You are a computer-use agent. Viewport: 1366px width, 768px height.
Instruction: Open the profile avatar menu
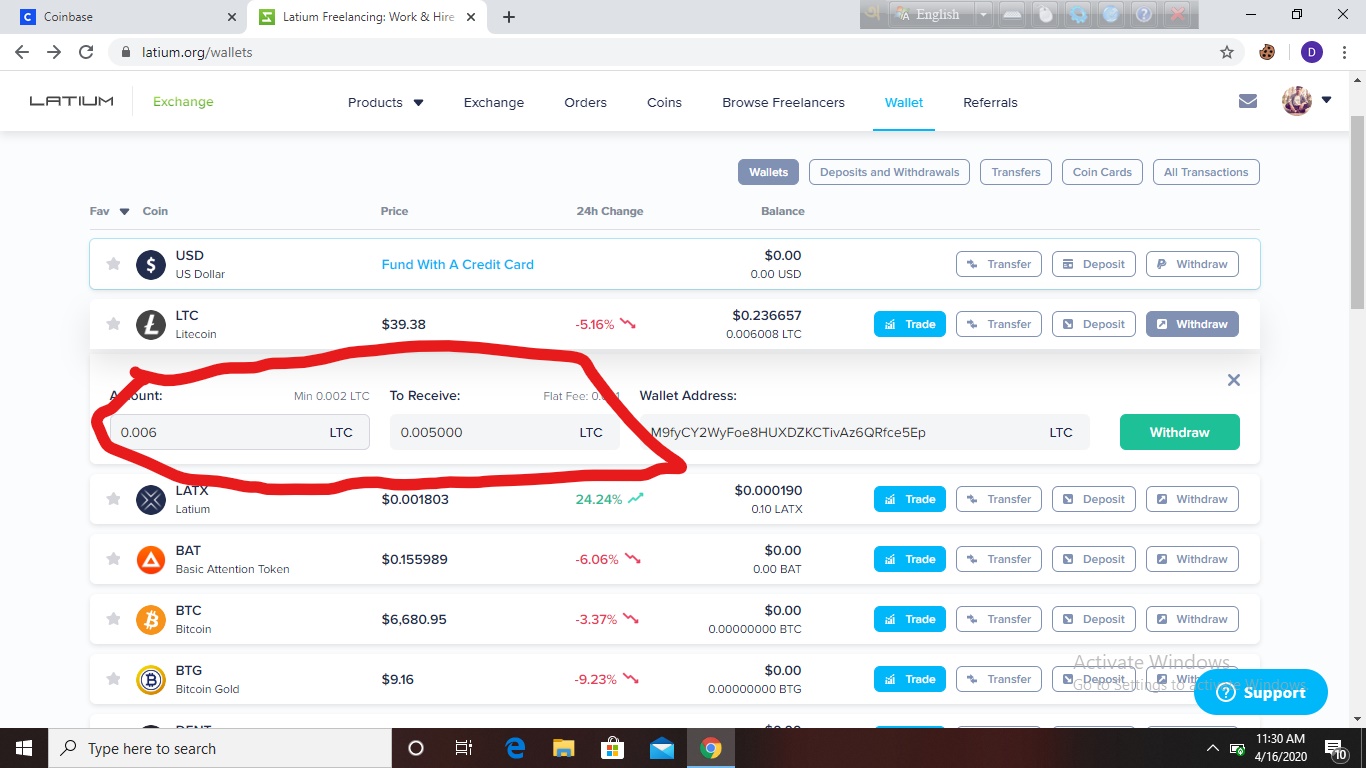(x=1307, y=100)
